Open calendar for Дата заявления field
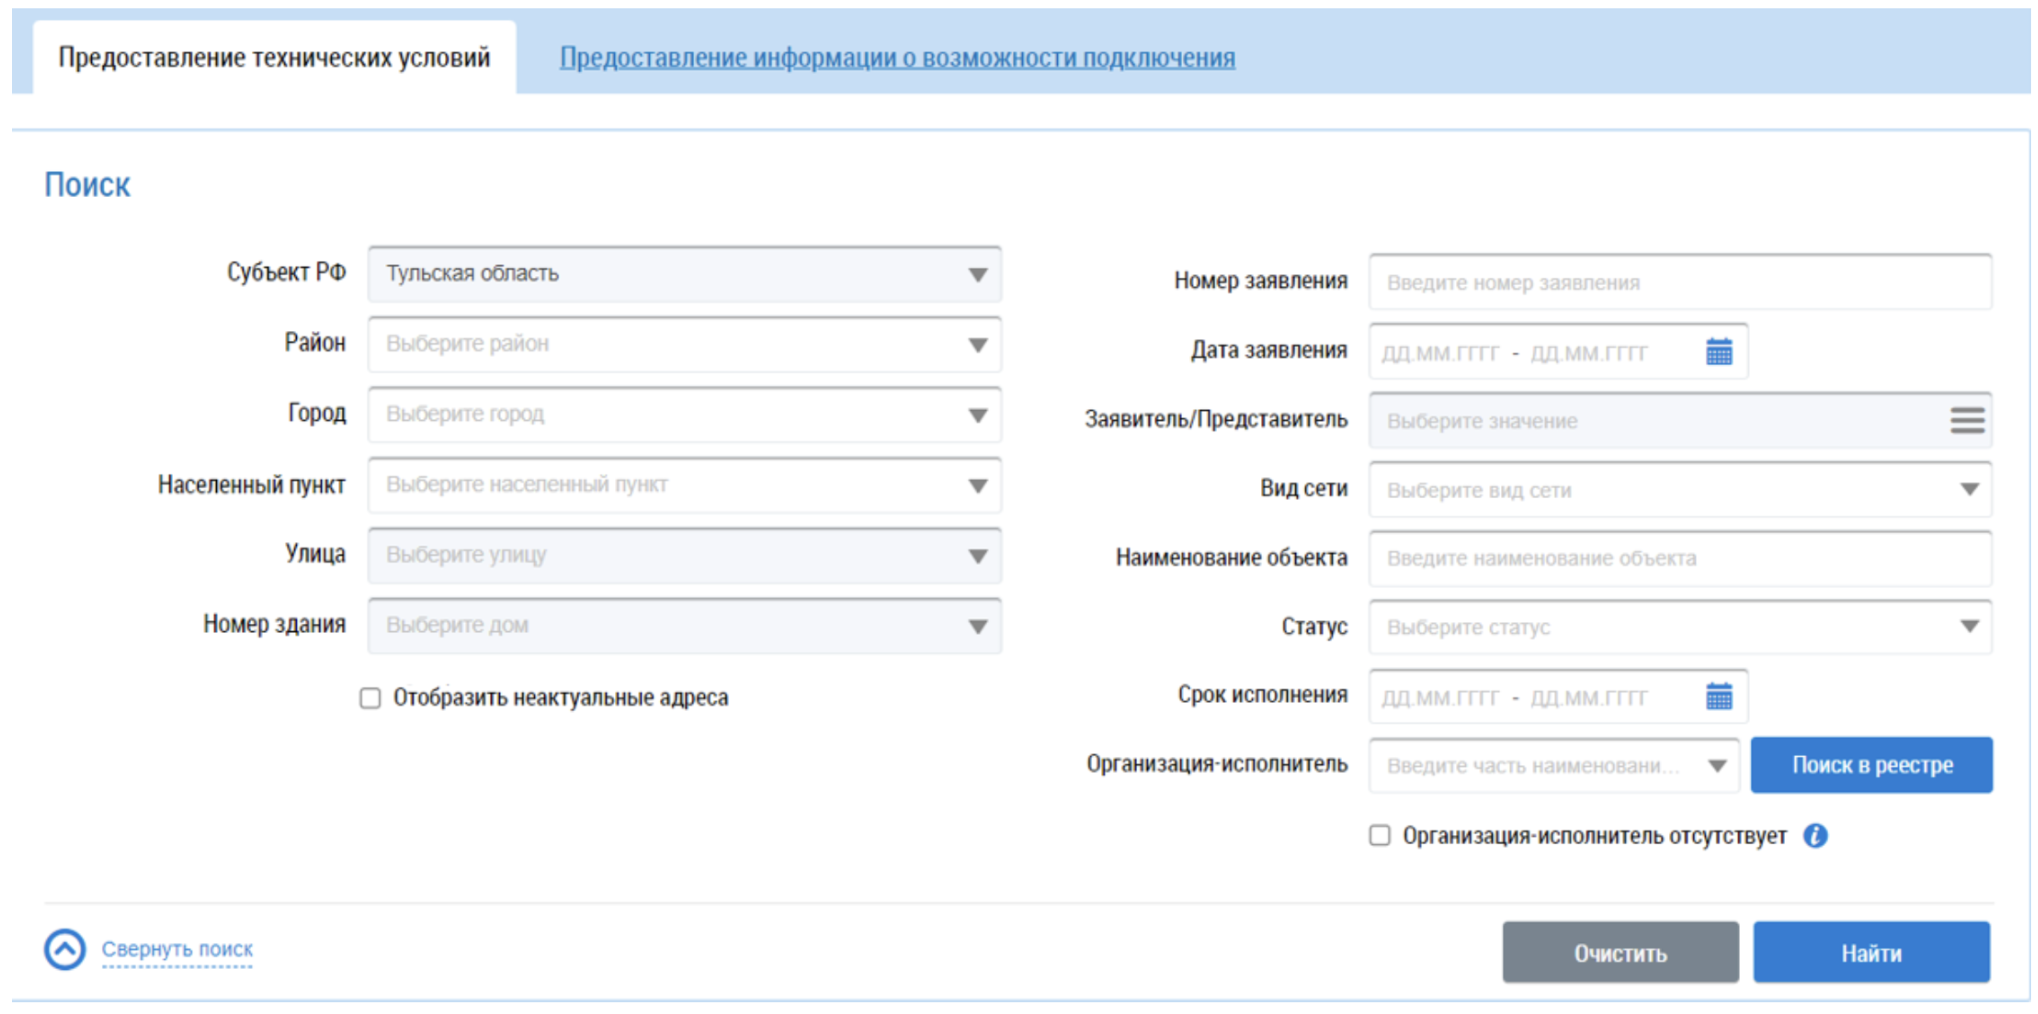 (1718, 352)
